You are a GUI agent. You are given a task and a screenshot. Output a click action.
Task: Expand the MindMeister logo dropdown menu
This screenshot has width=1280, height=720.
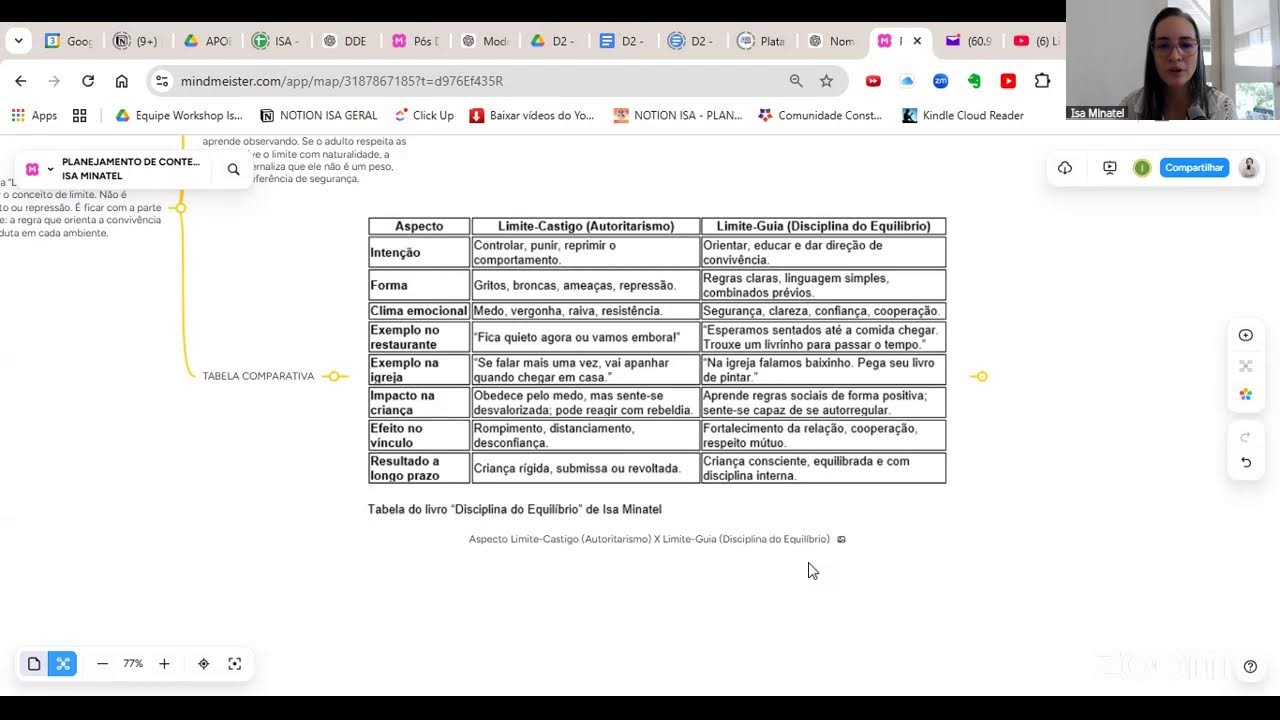(x=39, y=169)
